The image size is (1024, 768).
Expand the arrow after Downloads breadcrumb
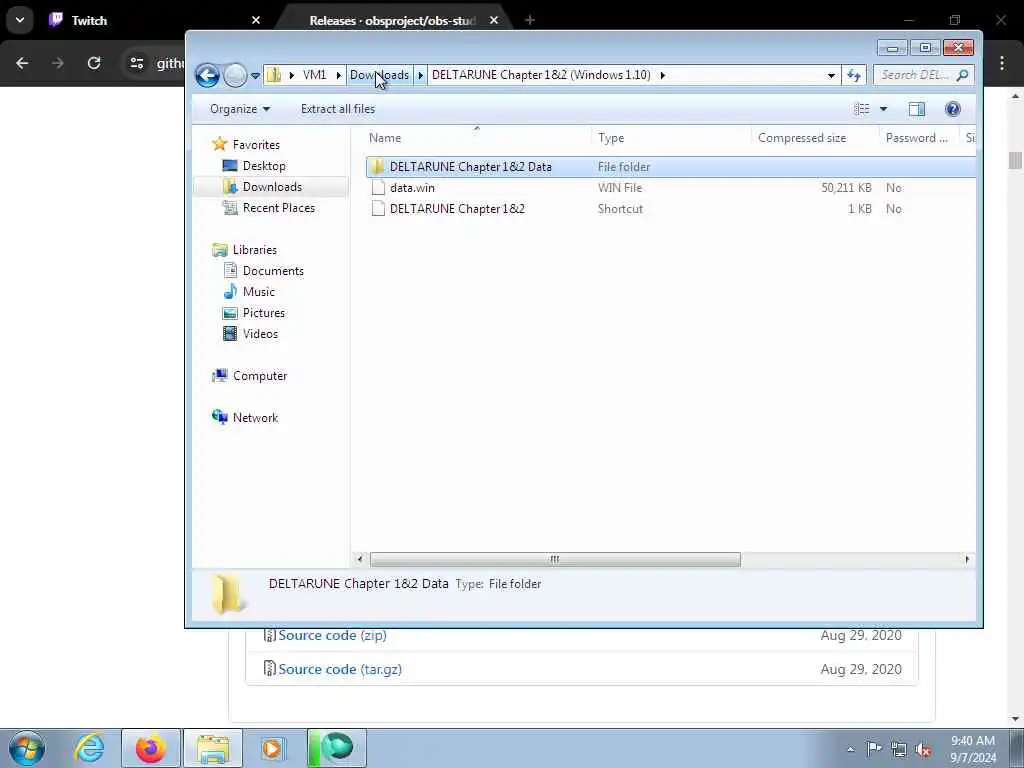tap(421, 75)
